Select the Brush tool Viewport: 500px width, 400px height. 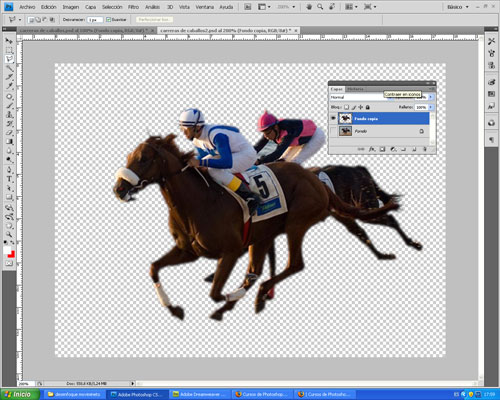(x=9, y=105)
